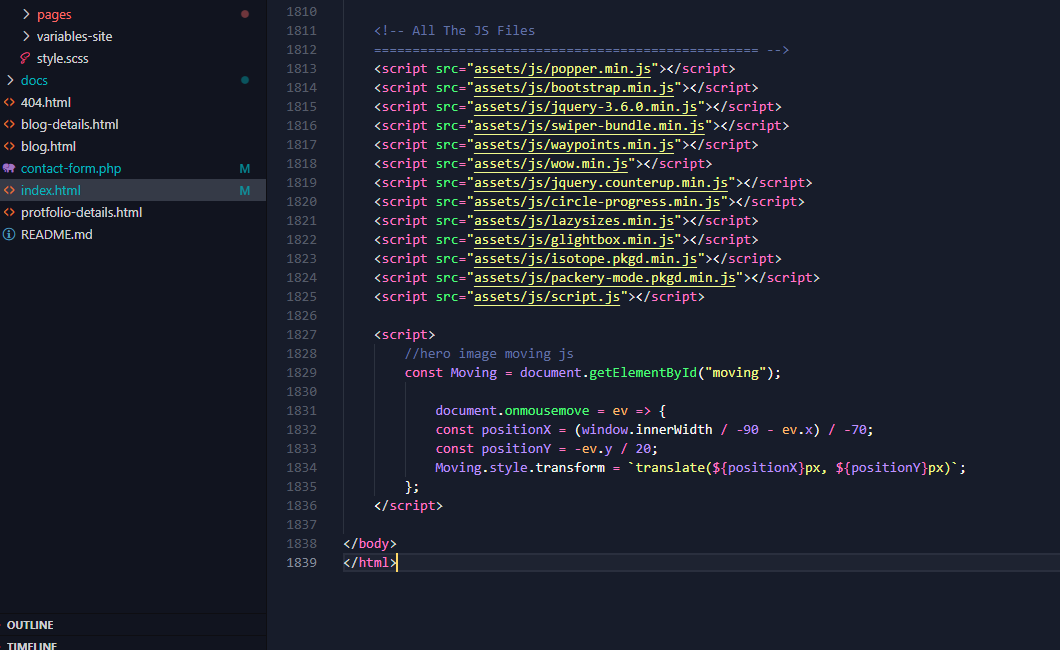
Task: Click the comment "<!-- All The JS Files"
Action: pos(454,30)
